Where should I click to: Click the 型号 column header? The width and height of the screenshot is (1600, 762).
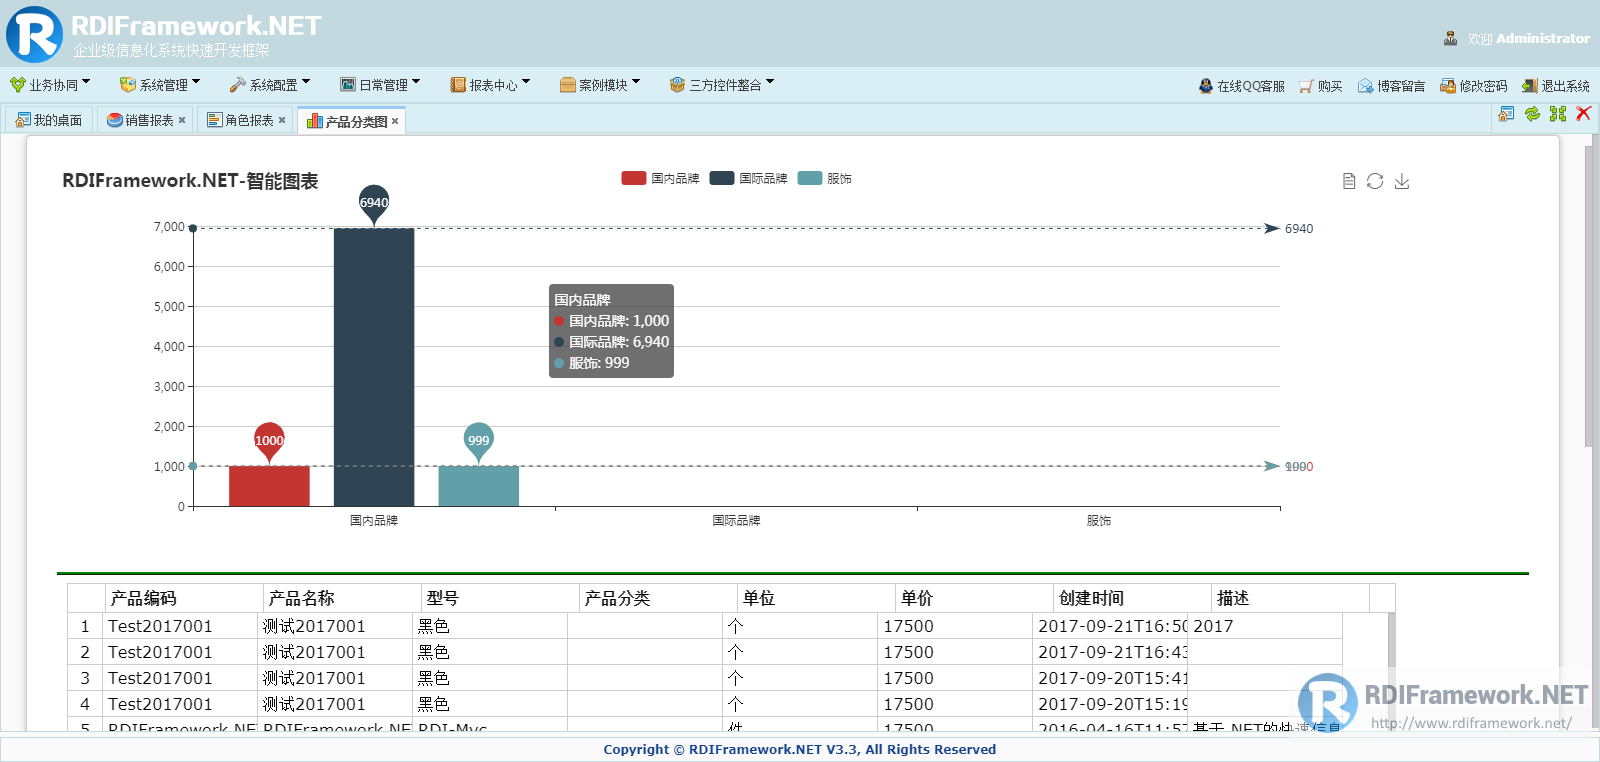(500, 598)
